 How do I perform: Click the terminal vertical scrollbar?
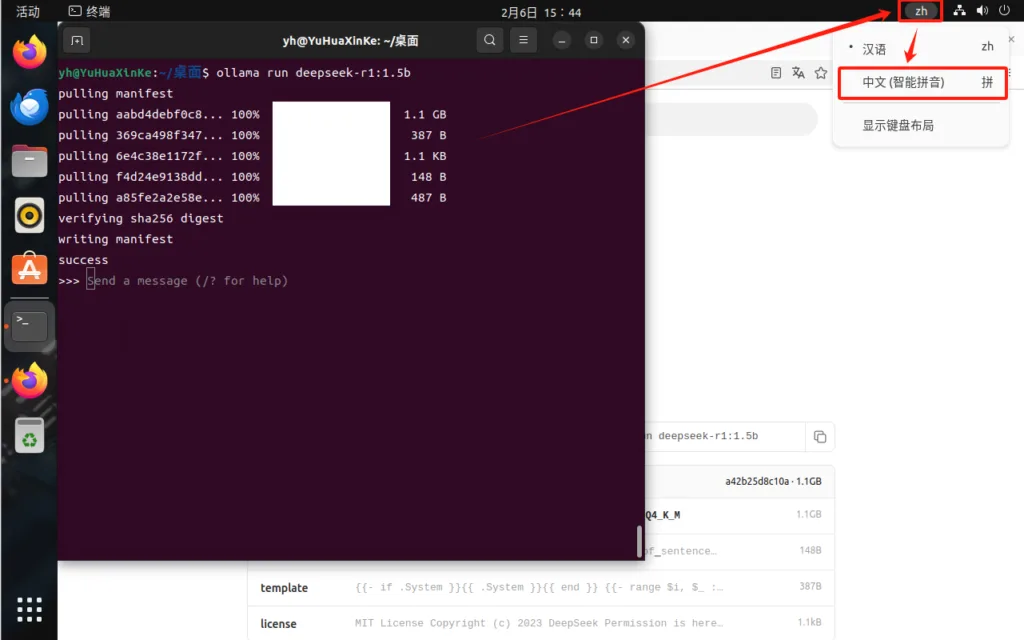tap(639, 541)
